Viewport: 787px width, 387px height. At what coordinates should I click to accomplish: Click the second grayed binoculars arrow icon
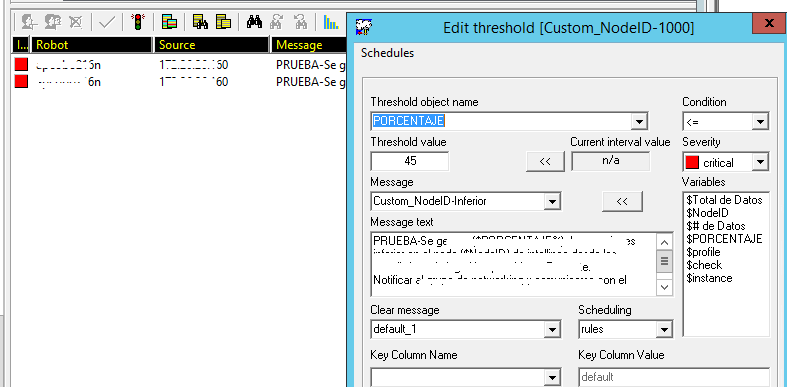pyautogui.click(x=300, y=22)
